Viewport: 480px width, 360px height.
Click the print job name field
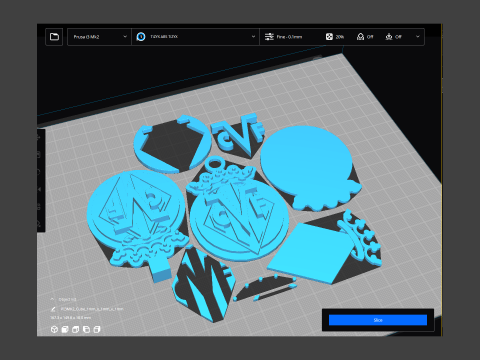tap(92, 309)
